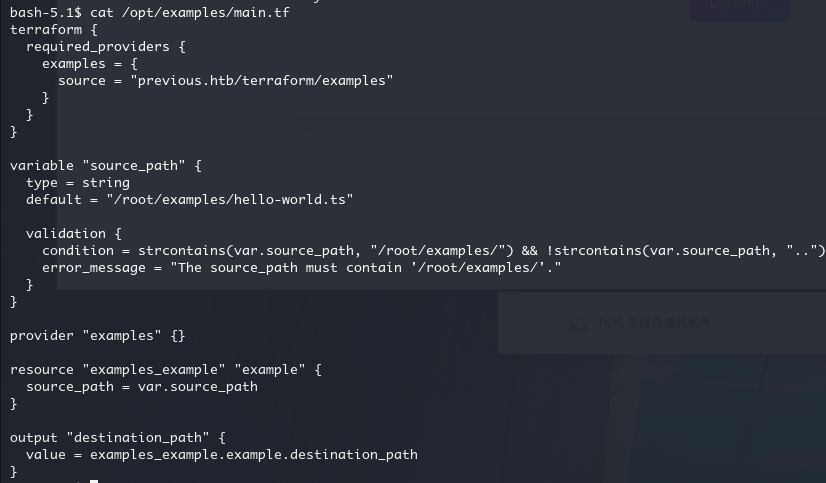Click the required_providers block header
The width and height of the screenshot is (826, 483).
[x=106, y=46]
